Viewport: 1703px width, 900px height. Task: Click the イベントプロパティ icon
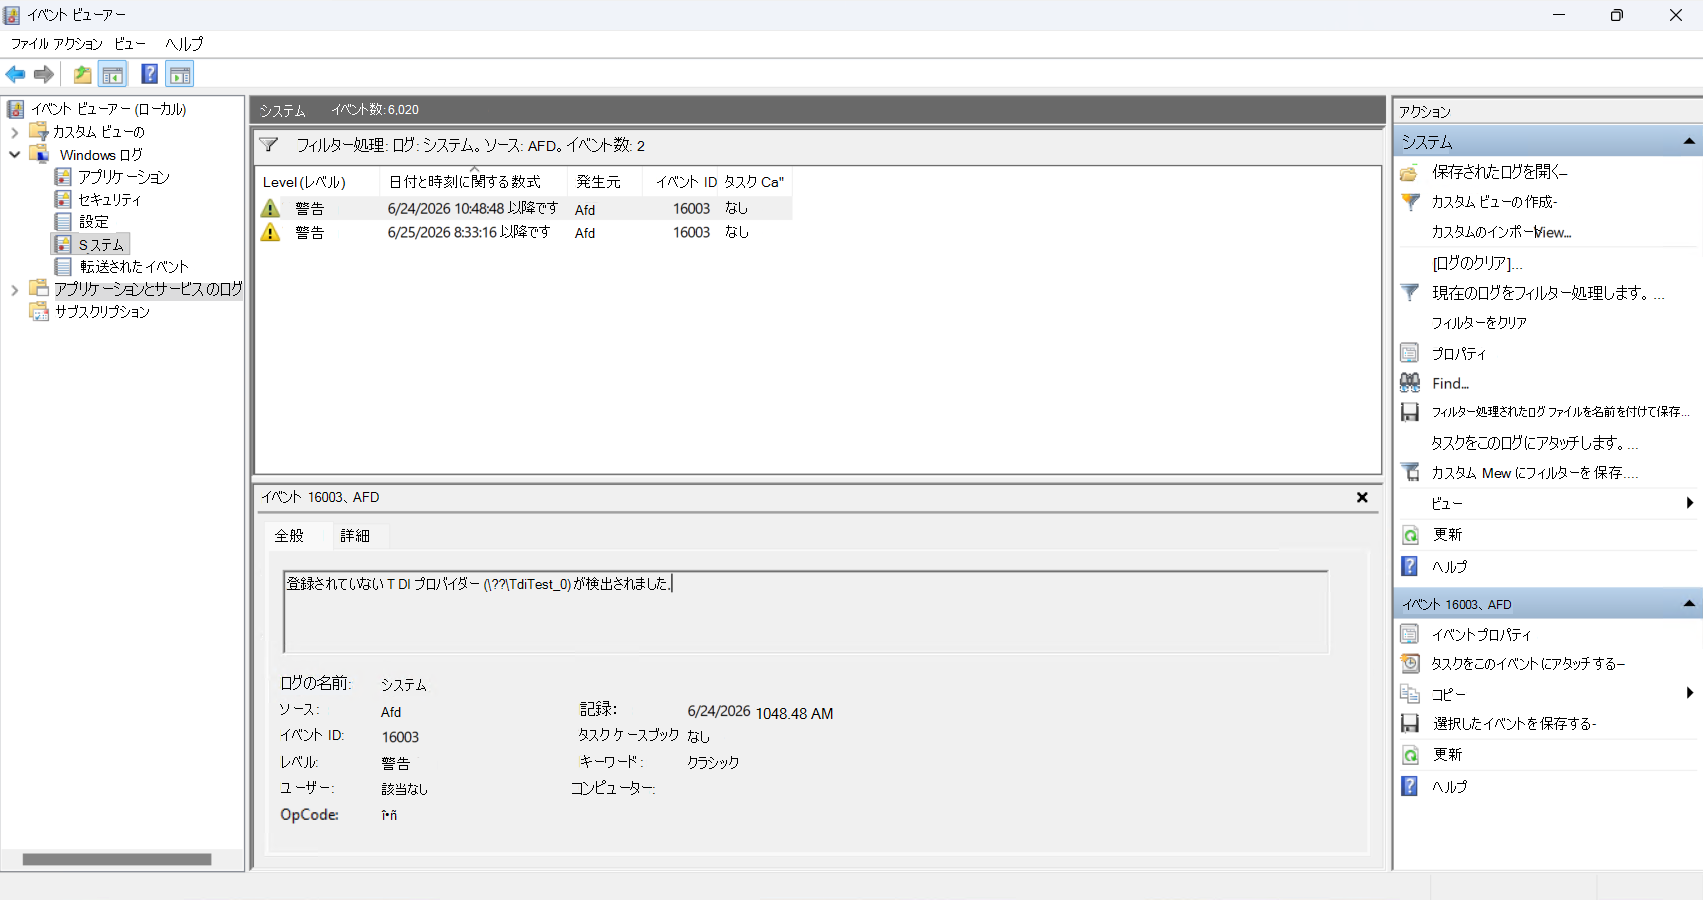click(1410, 634)
